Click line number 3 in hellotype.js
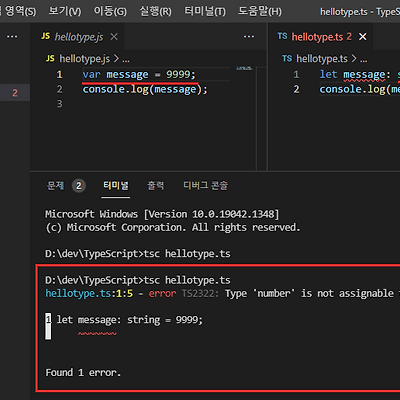 pyautogui.click(x=59, y=104)
